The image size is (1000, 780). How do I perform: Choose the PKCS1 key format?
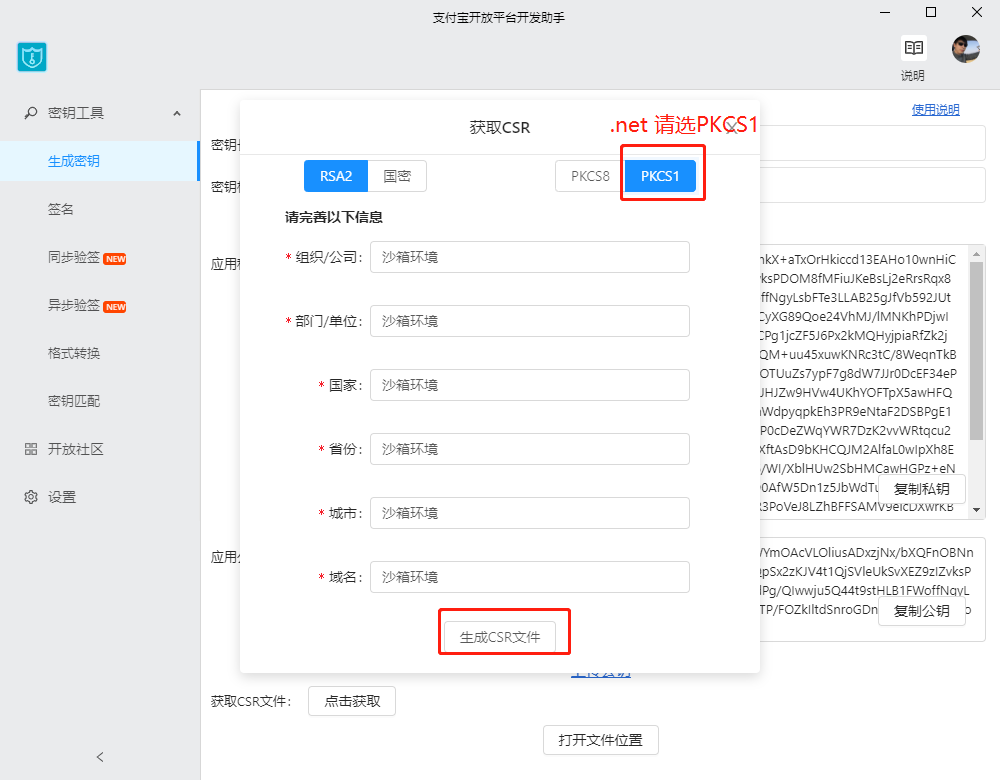click(x=660, y=176)
